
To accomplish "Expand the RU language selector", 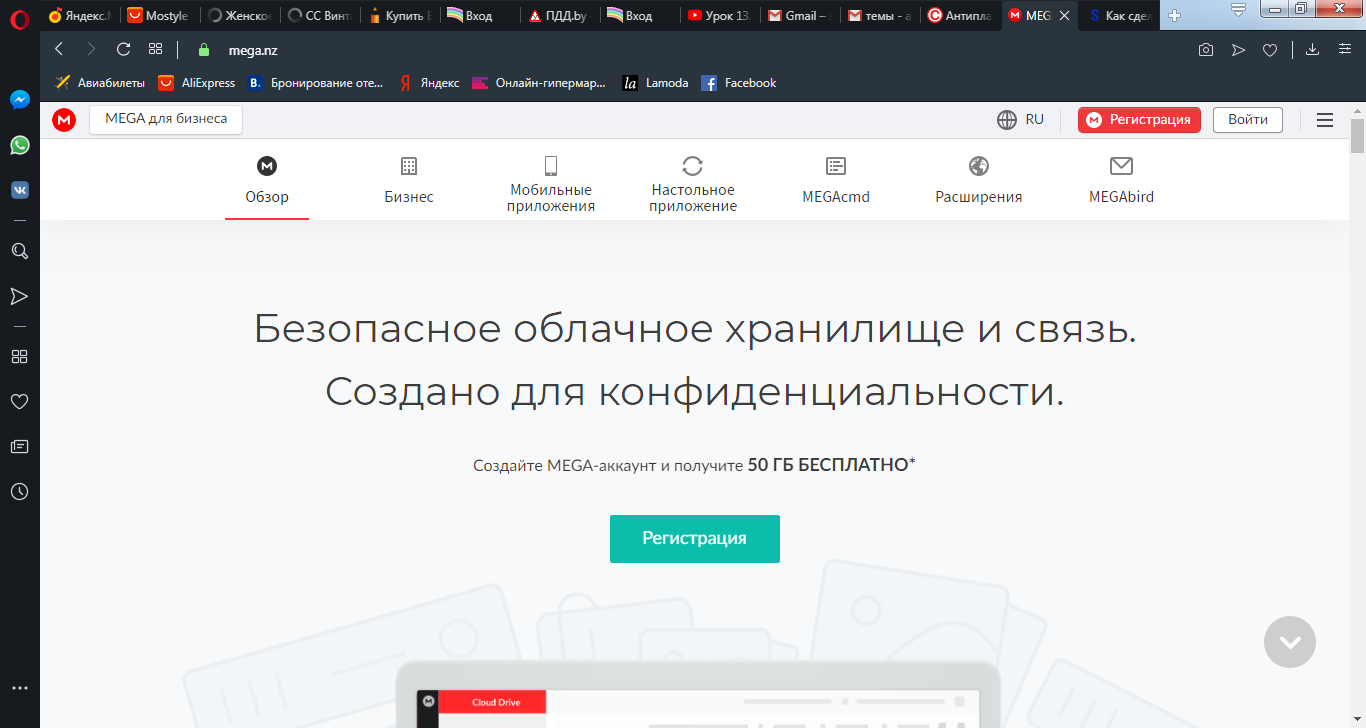I will [1021, 120].
